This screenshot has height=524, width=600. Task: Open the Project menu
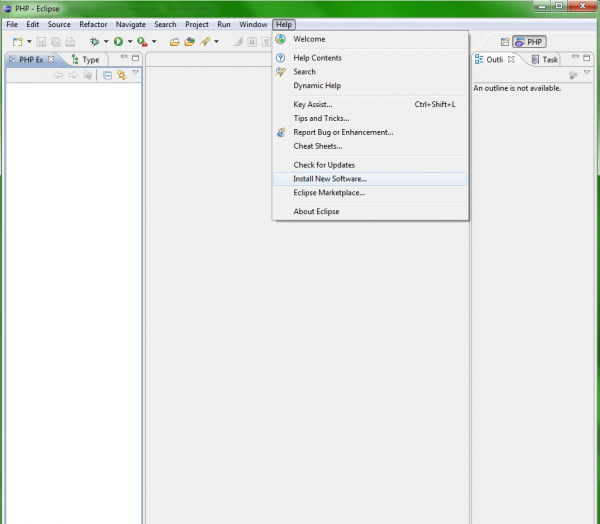tap(197, 24)
